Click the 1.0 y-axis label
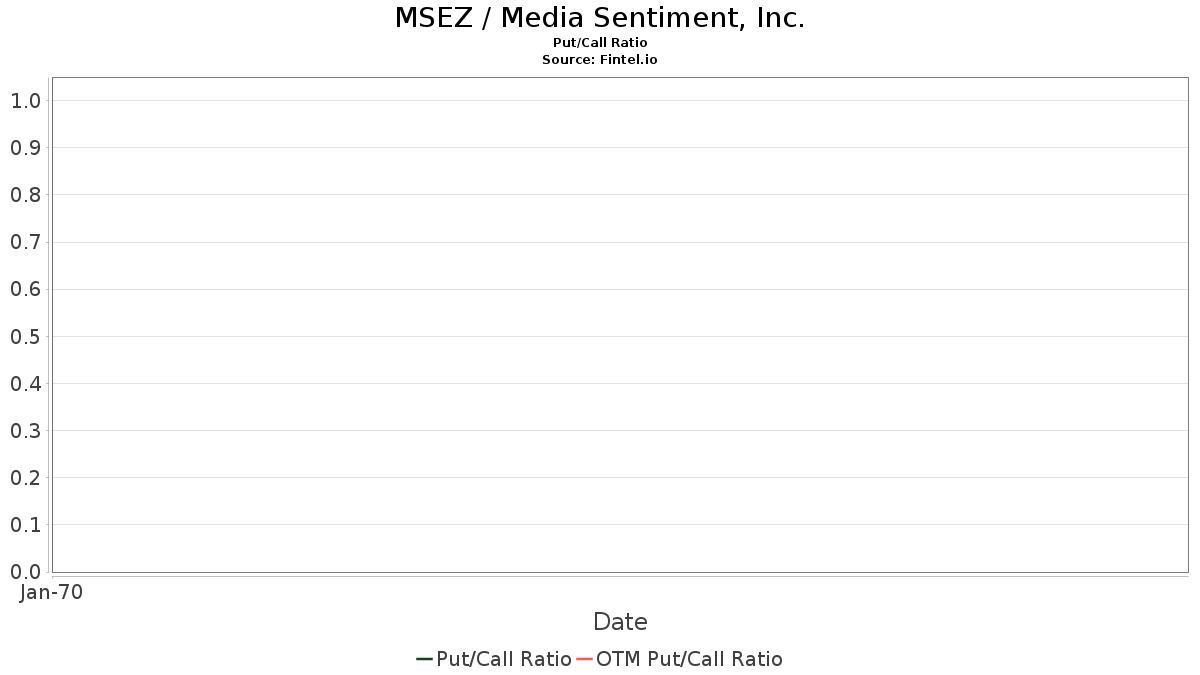The width and height of the screenshot is (1200, 675). [x=25, y=100]
